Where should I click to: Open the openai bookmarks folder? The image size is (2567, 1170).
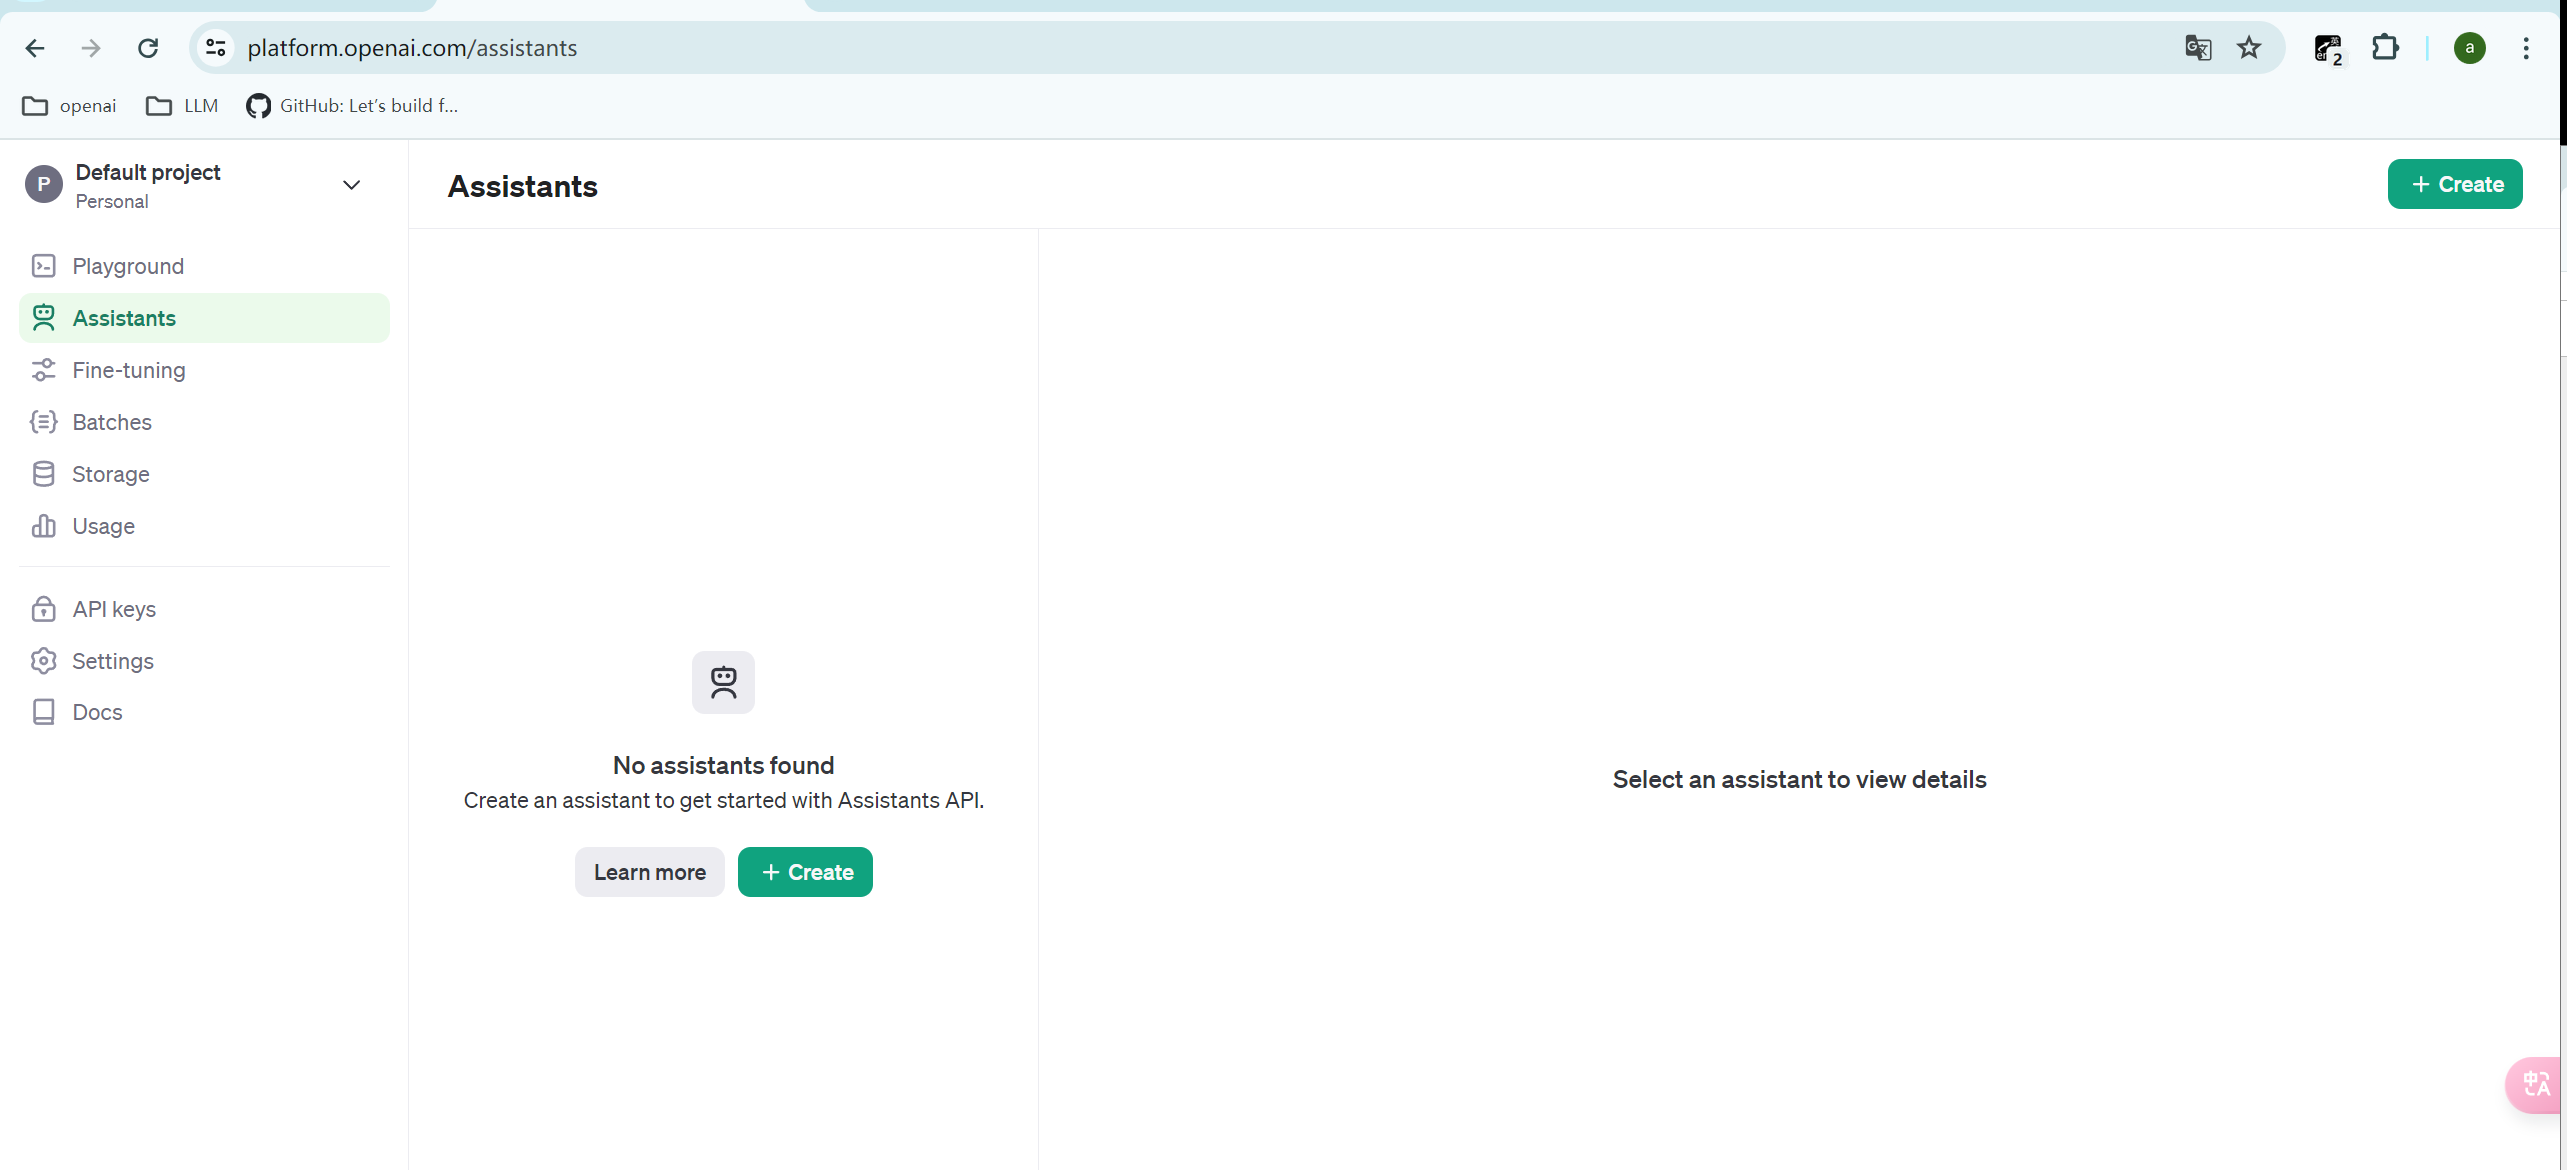click(x=69, y=106)
